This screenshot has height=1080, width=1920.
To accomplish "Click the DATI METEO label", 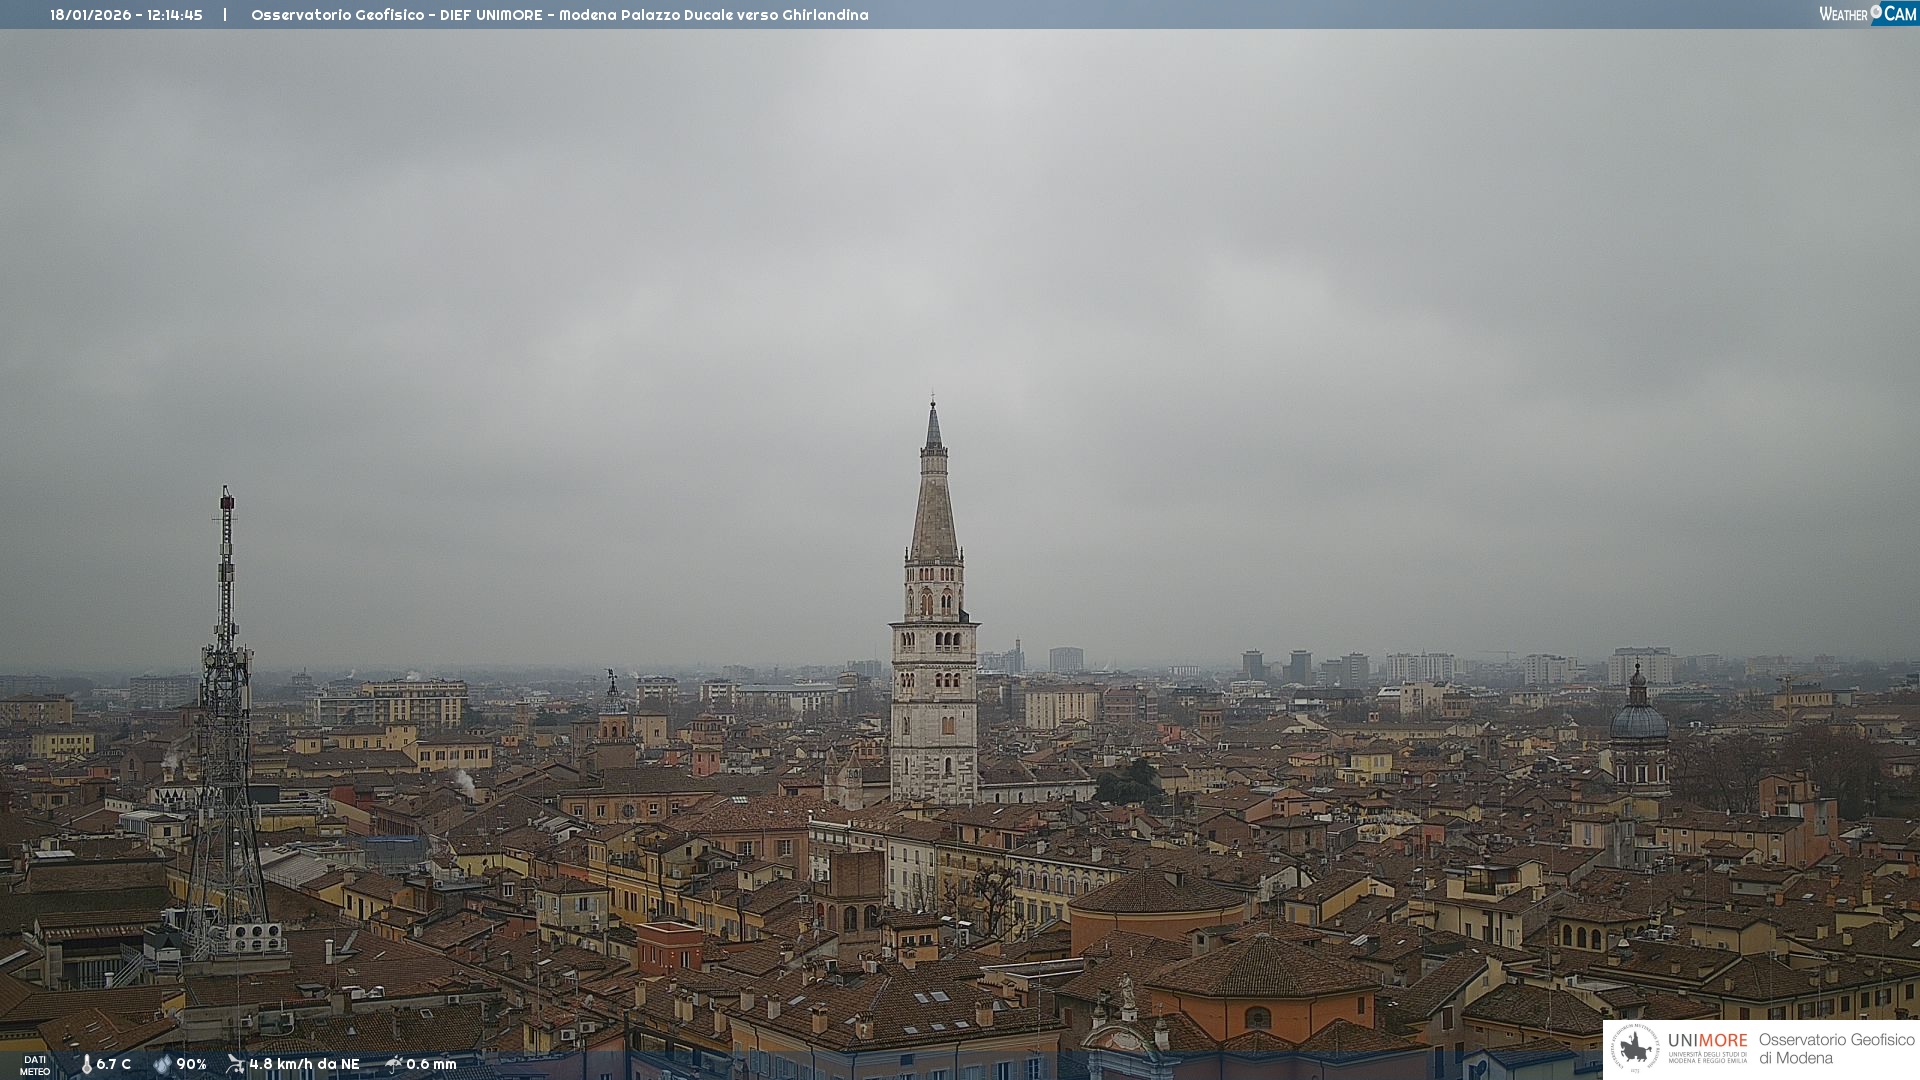I will click(35, 1065).
